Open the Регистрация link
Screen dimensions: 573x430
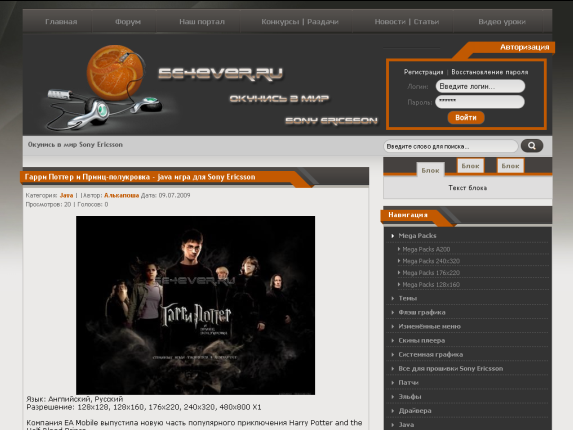pos(423,72)
